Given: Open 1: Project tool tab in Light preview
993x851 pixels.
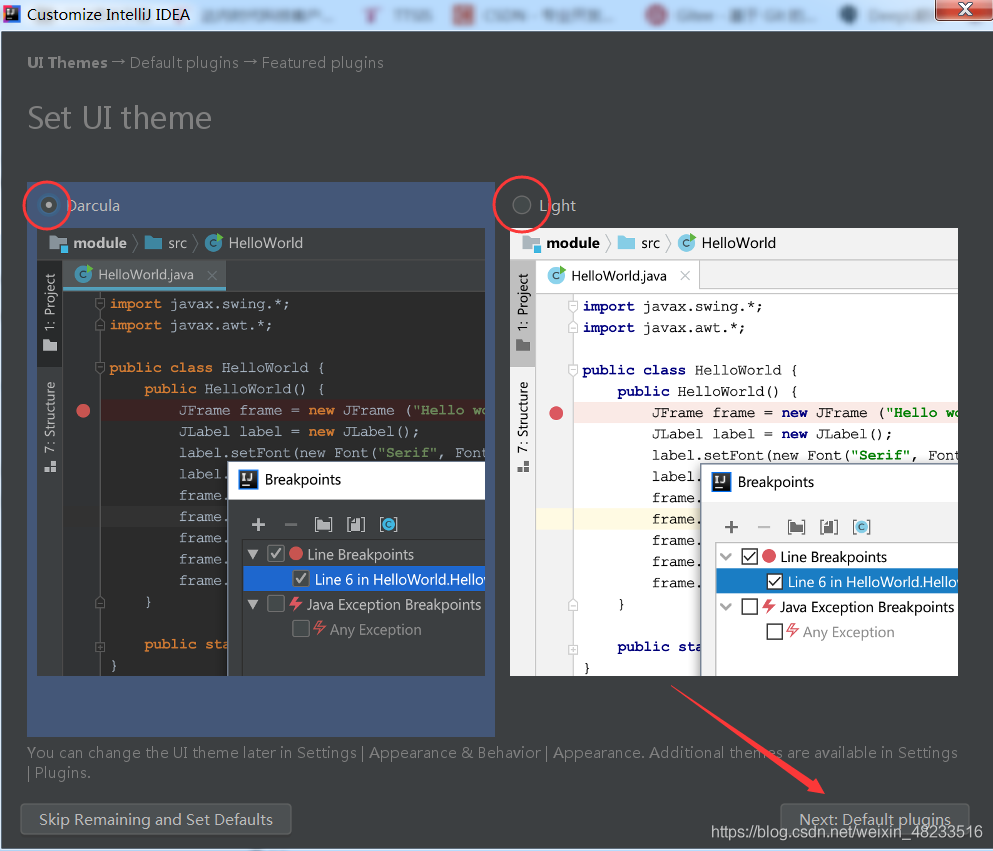Looking at the screenshot, I should point(523,313).
